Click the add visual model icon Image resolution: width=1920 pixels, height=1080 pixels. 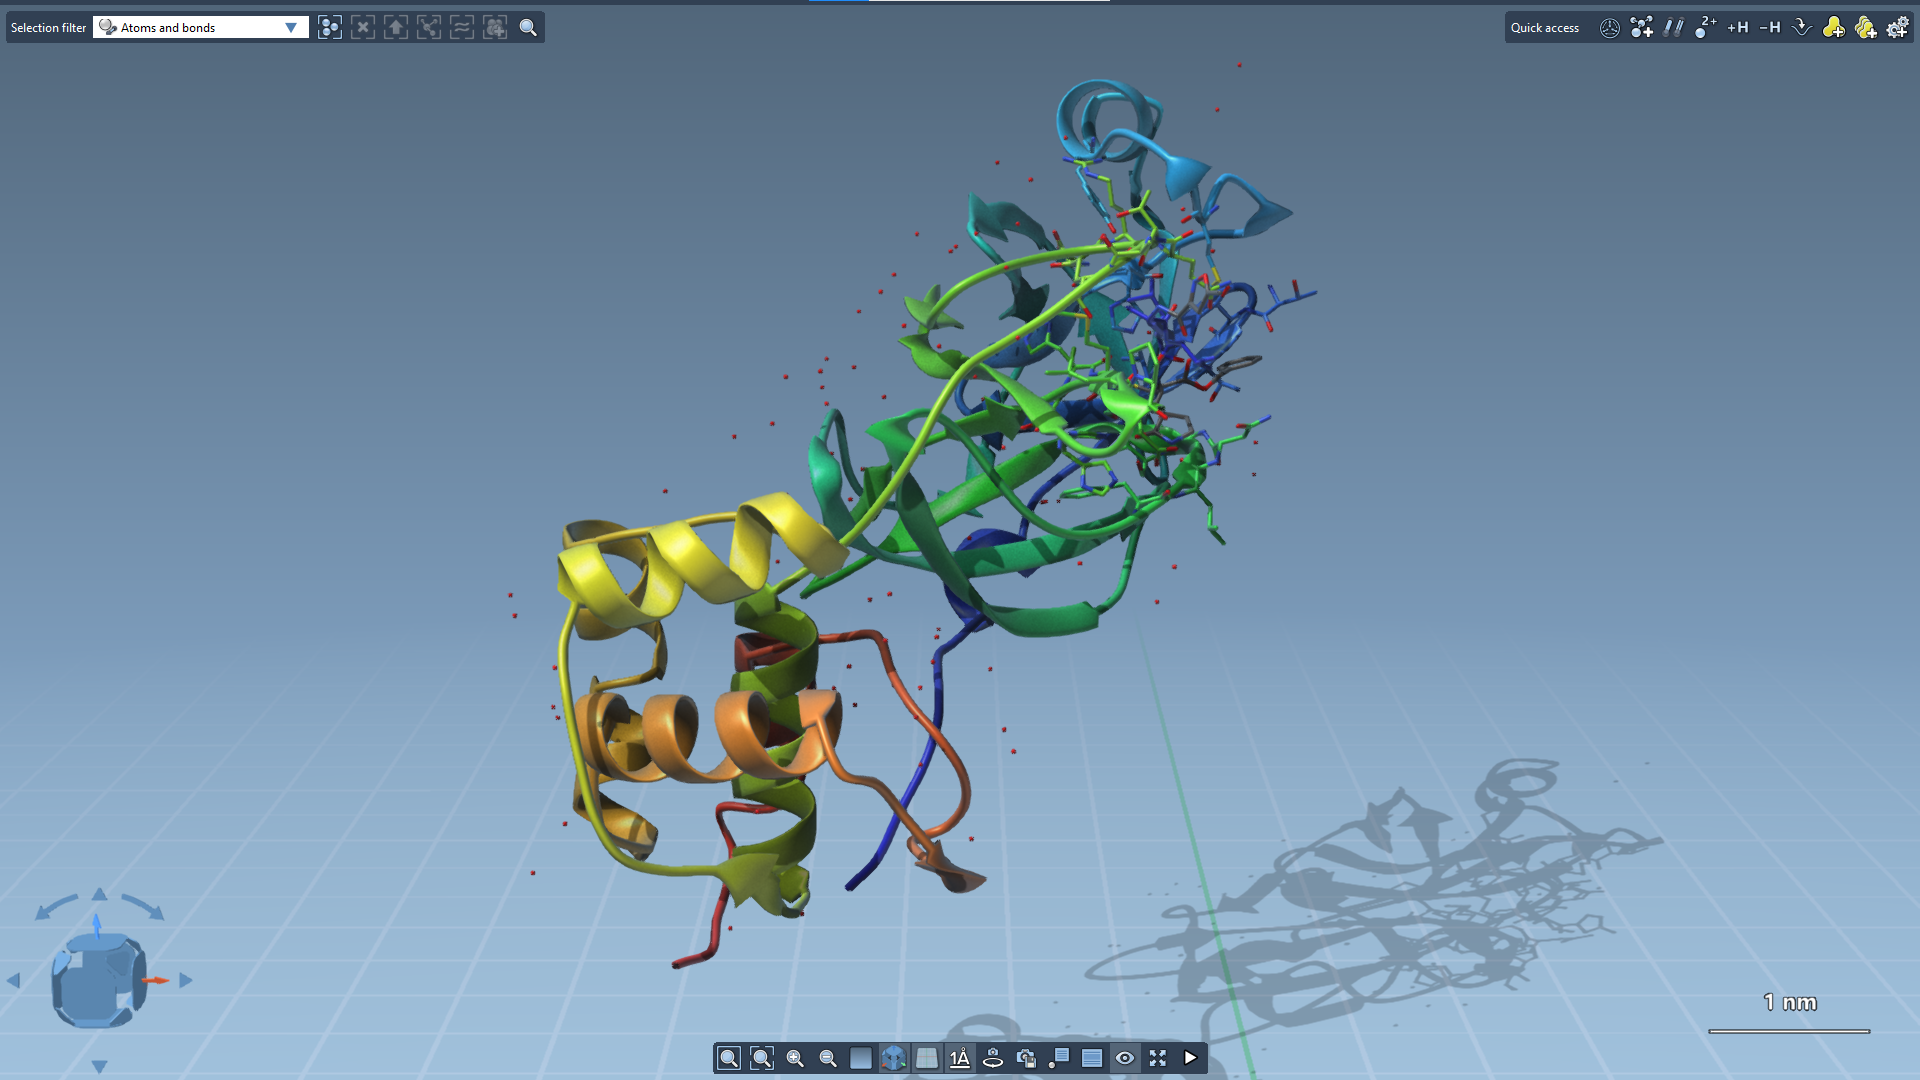click(1833, 28)
